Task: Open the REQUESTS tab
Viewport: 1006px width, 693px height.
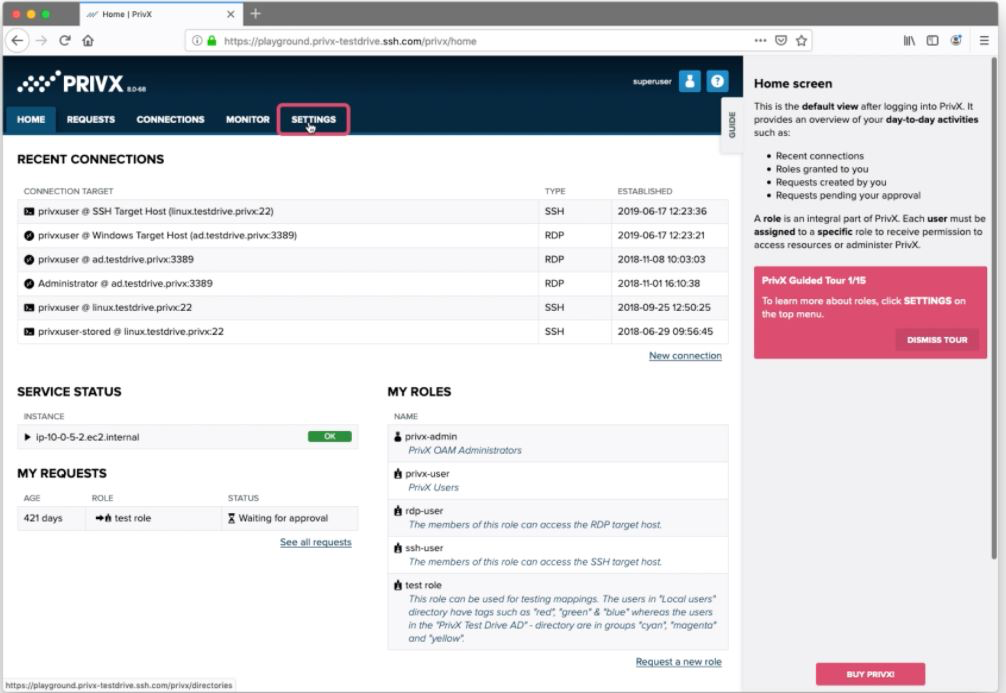Action: (90, 119)
